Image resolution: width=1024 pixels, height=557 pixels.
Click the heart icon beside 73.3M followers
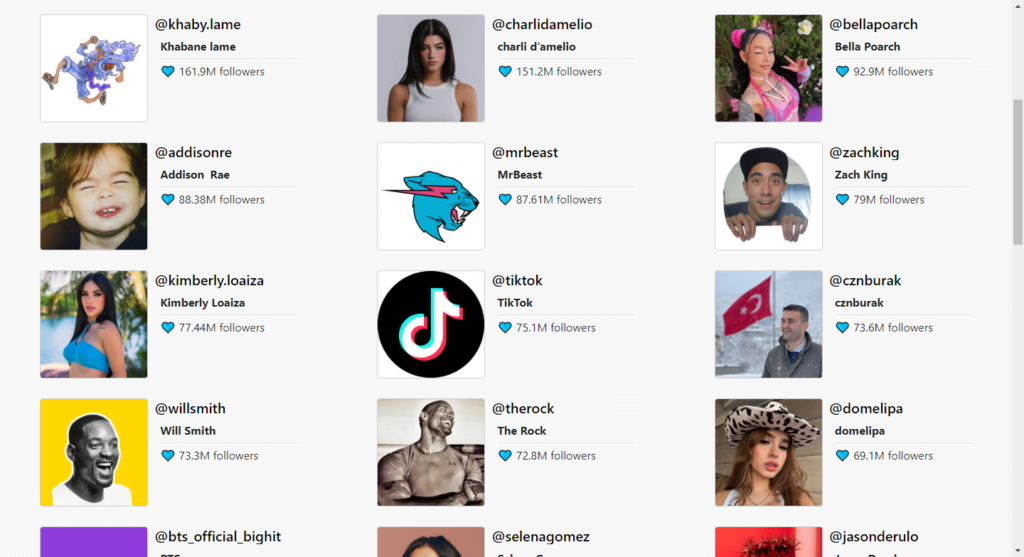(168, 455)
